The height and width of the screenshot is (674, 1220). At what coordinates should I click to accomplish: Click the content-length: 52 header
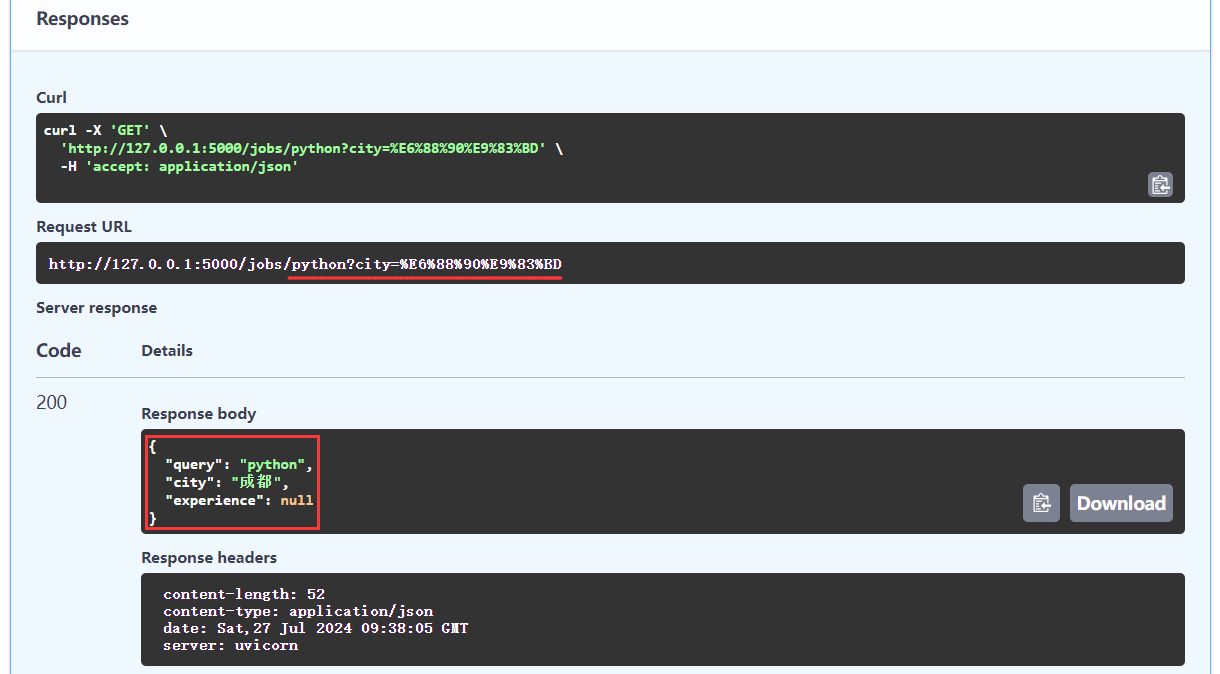[x=244, y=594]
